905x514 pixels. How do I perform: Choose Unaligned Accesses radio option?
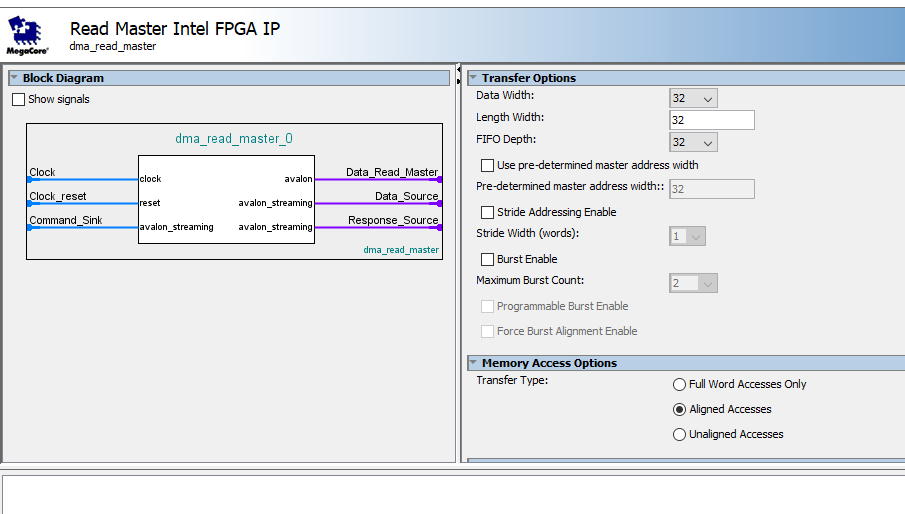[679, 434]
